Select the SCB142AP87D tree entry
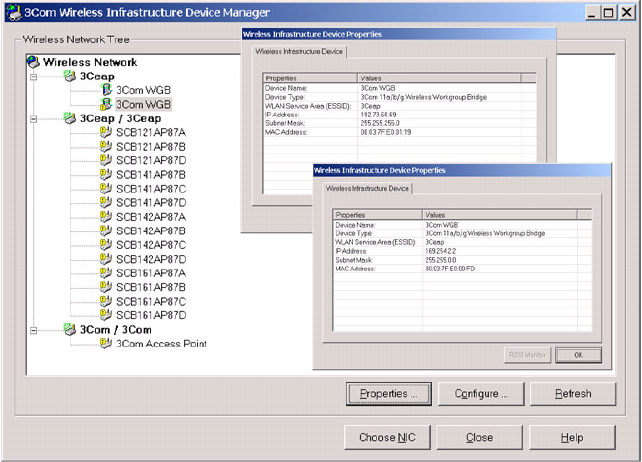This screenshot has width=642, height=462. pyautogui.click(x=150, y=259)
